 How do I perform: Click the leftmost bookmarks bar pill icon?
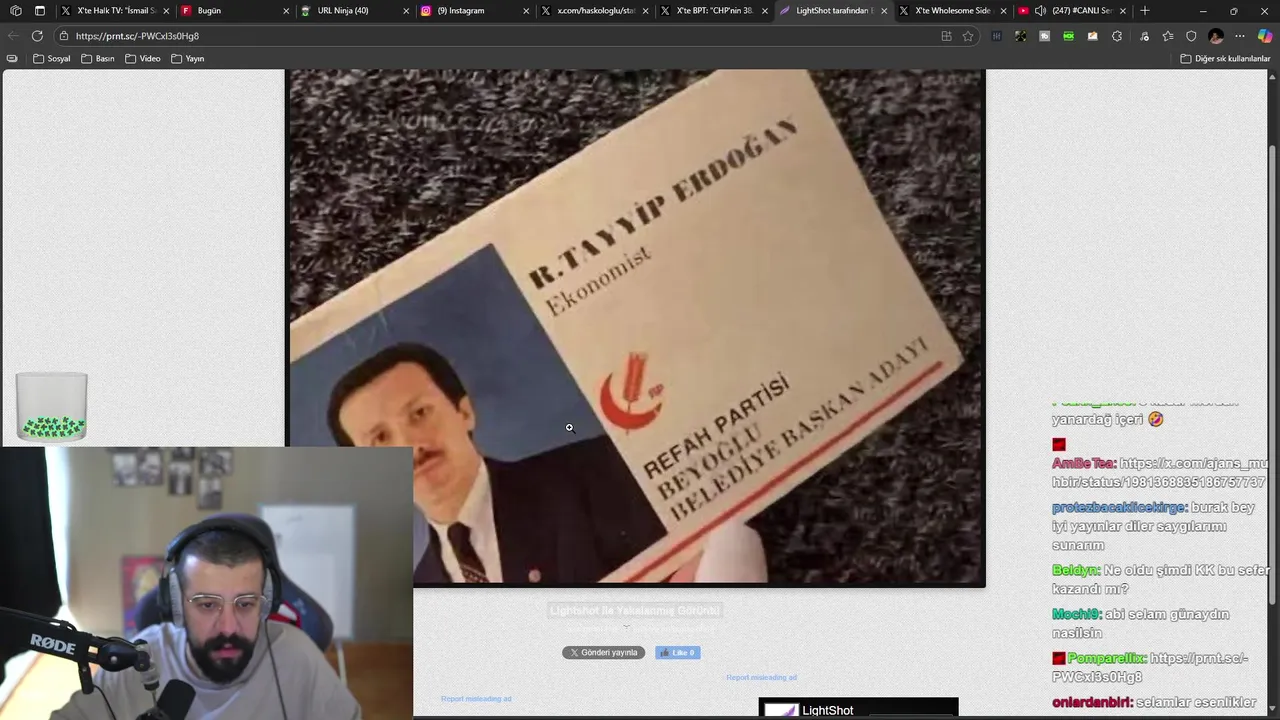tap(12, 58)
